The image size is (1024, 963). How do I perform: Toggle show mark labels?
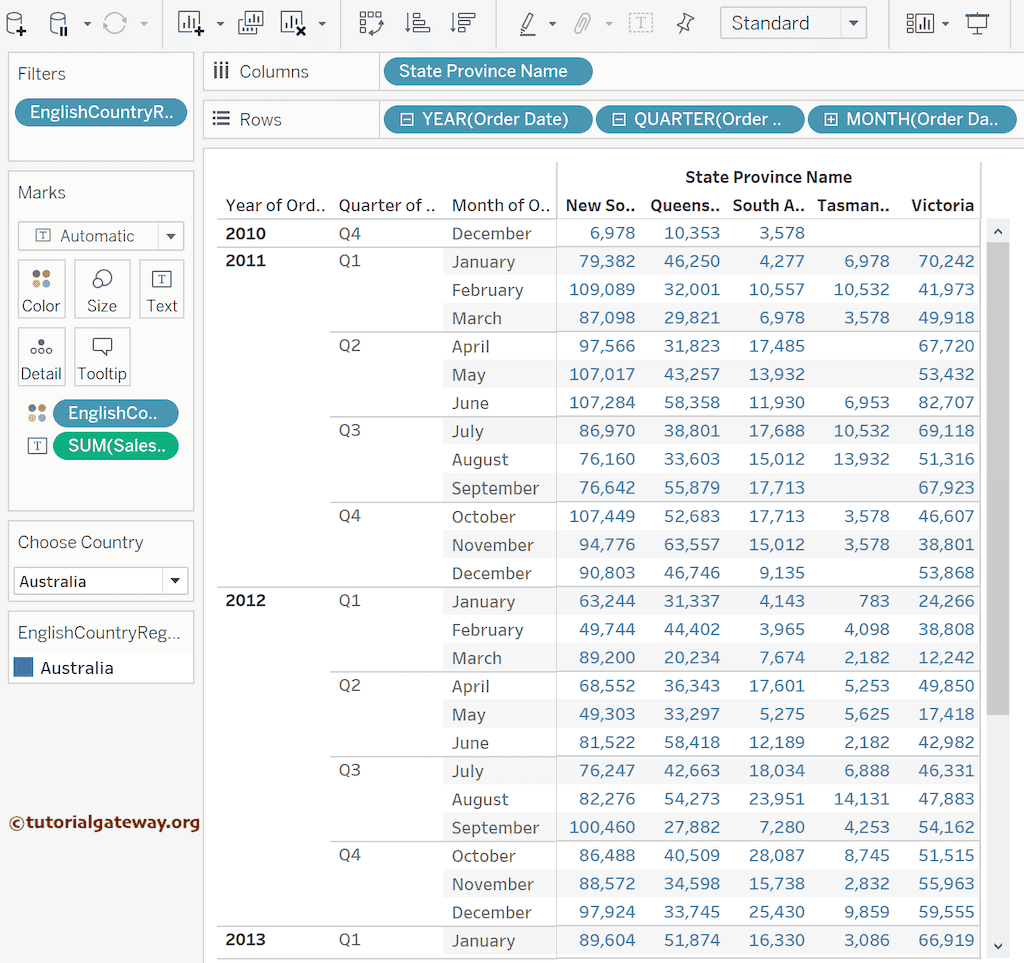tap(640, 22)
